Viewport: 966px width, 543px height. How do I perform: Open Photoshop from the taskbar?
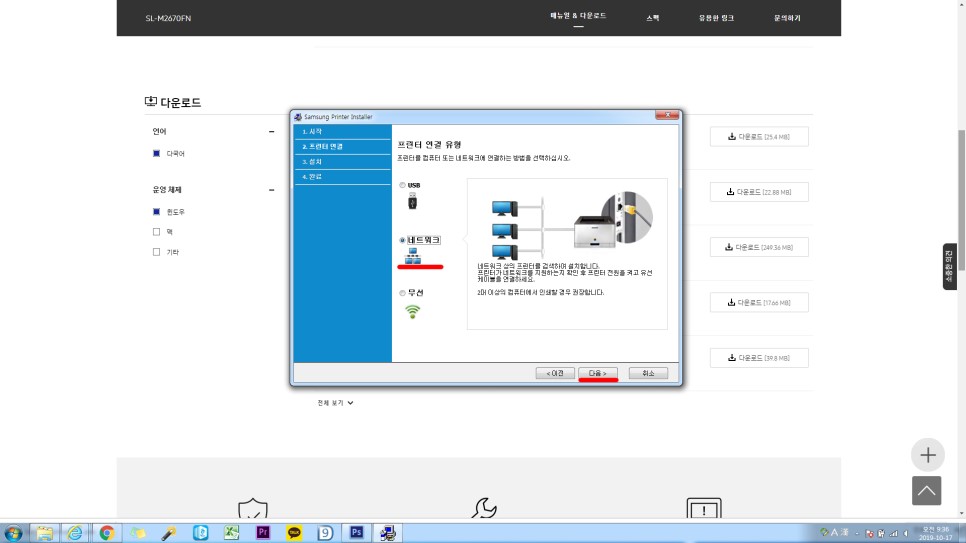356,533
